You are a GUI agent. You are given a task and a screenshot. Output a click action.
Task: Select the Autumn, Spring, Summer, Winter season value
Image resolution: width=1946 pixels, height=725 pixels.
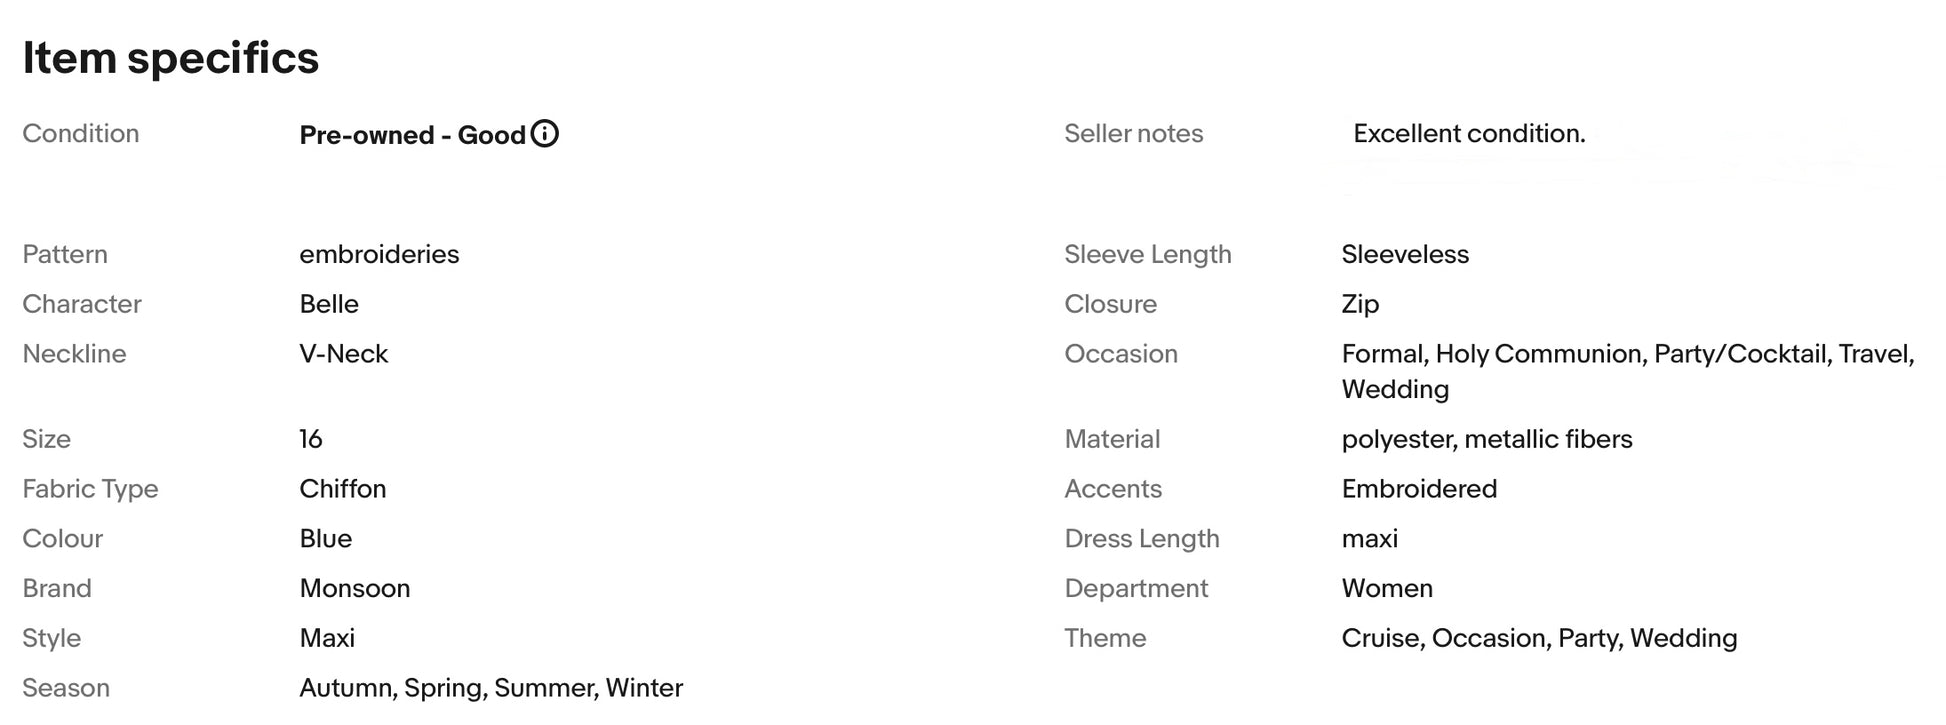point(491,688)
